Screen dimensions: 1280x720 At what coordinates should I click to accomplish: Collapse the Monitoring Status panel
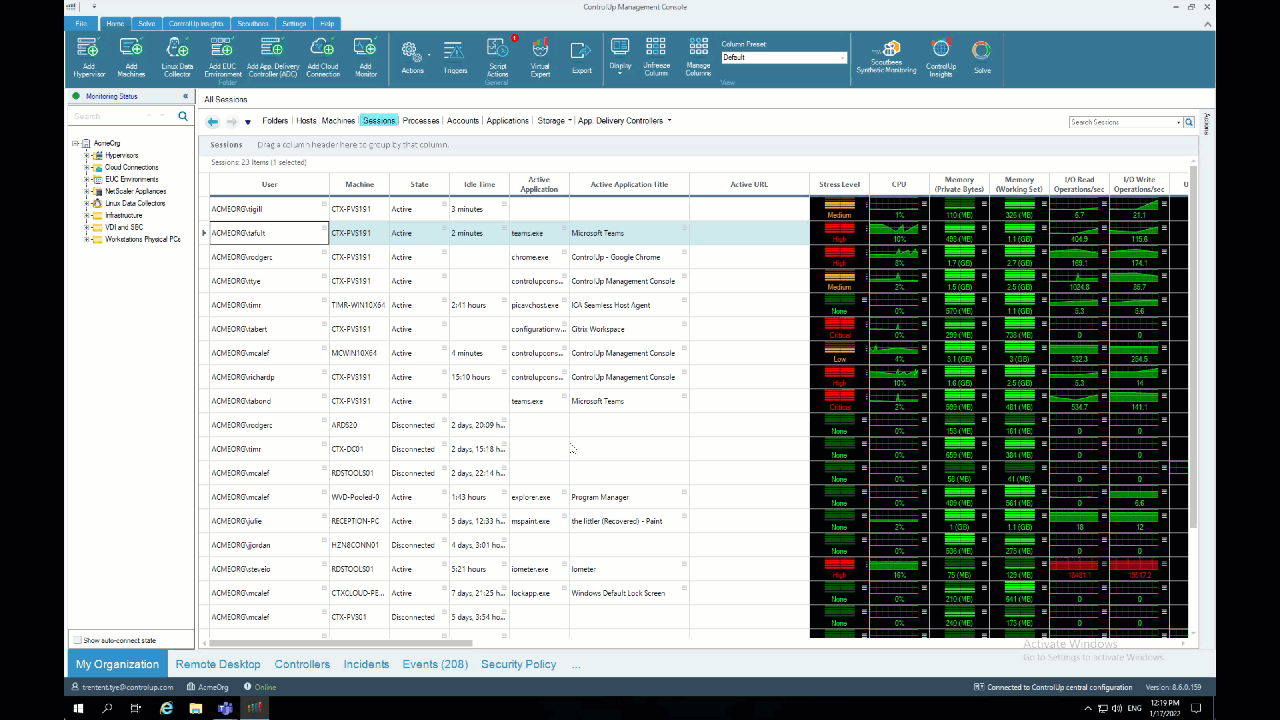tap(185, 96)
